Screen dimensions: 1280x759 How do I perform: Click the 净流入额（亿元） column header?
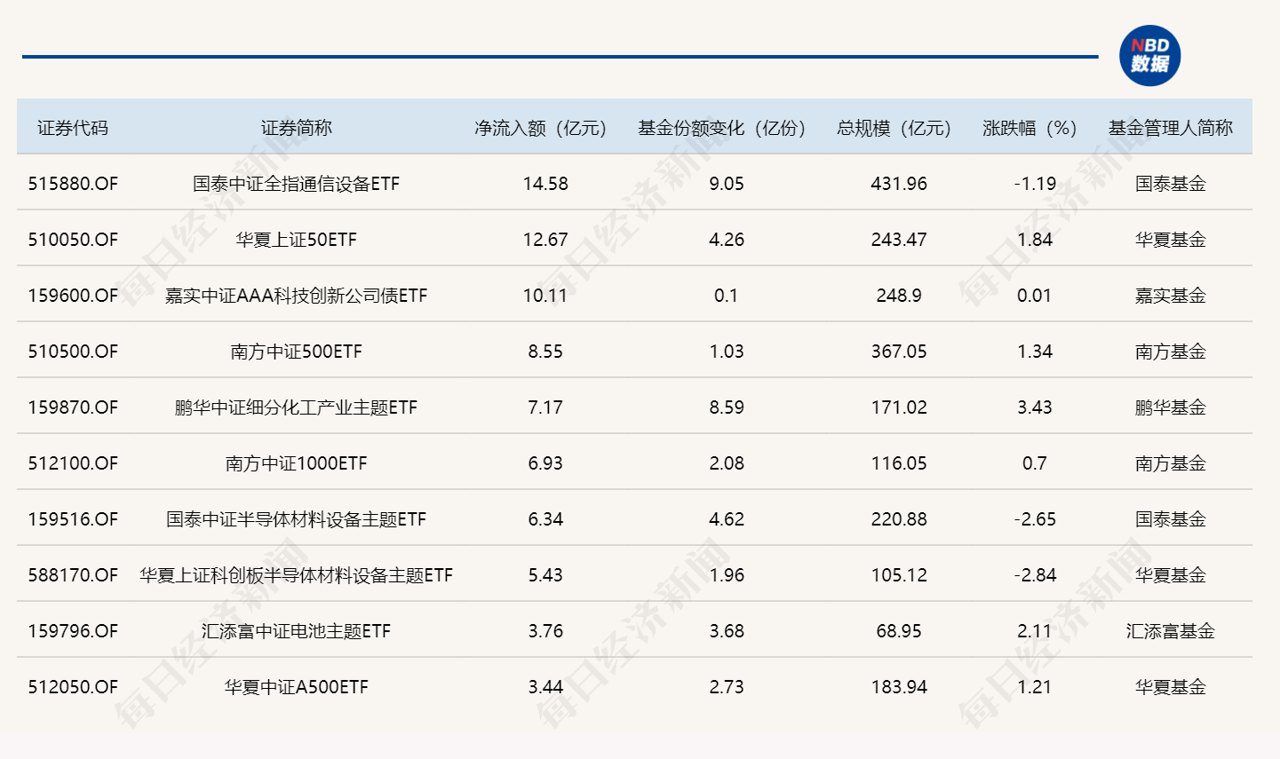coord(541,128)
